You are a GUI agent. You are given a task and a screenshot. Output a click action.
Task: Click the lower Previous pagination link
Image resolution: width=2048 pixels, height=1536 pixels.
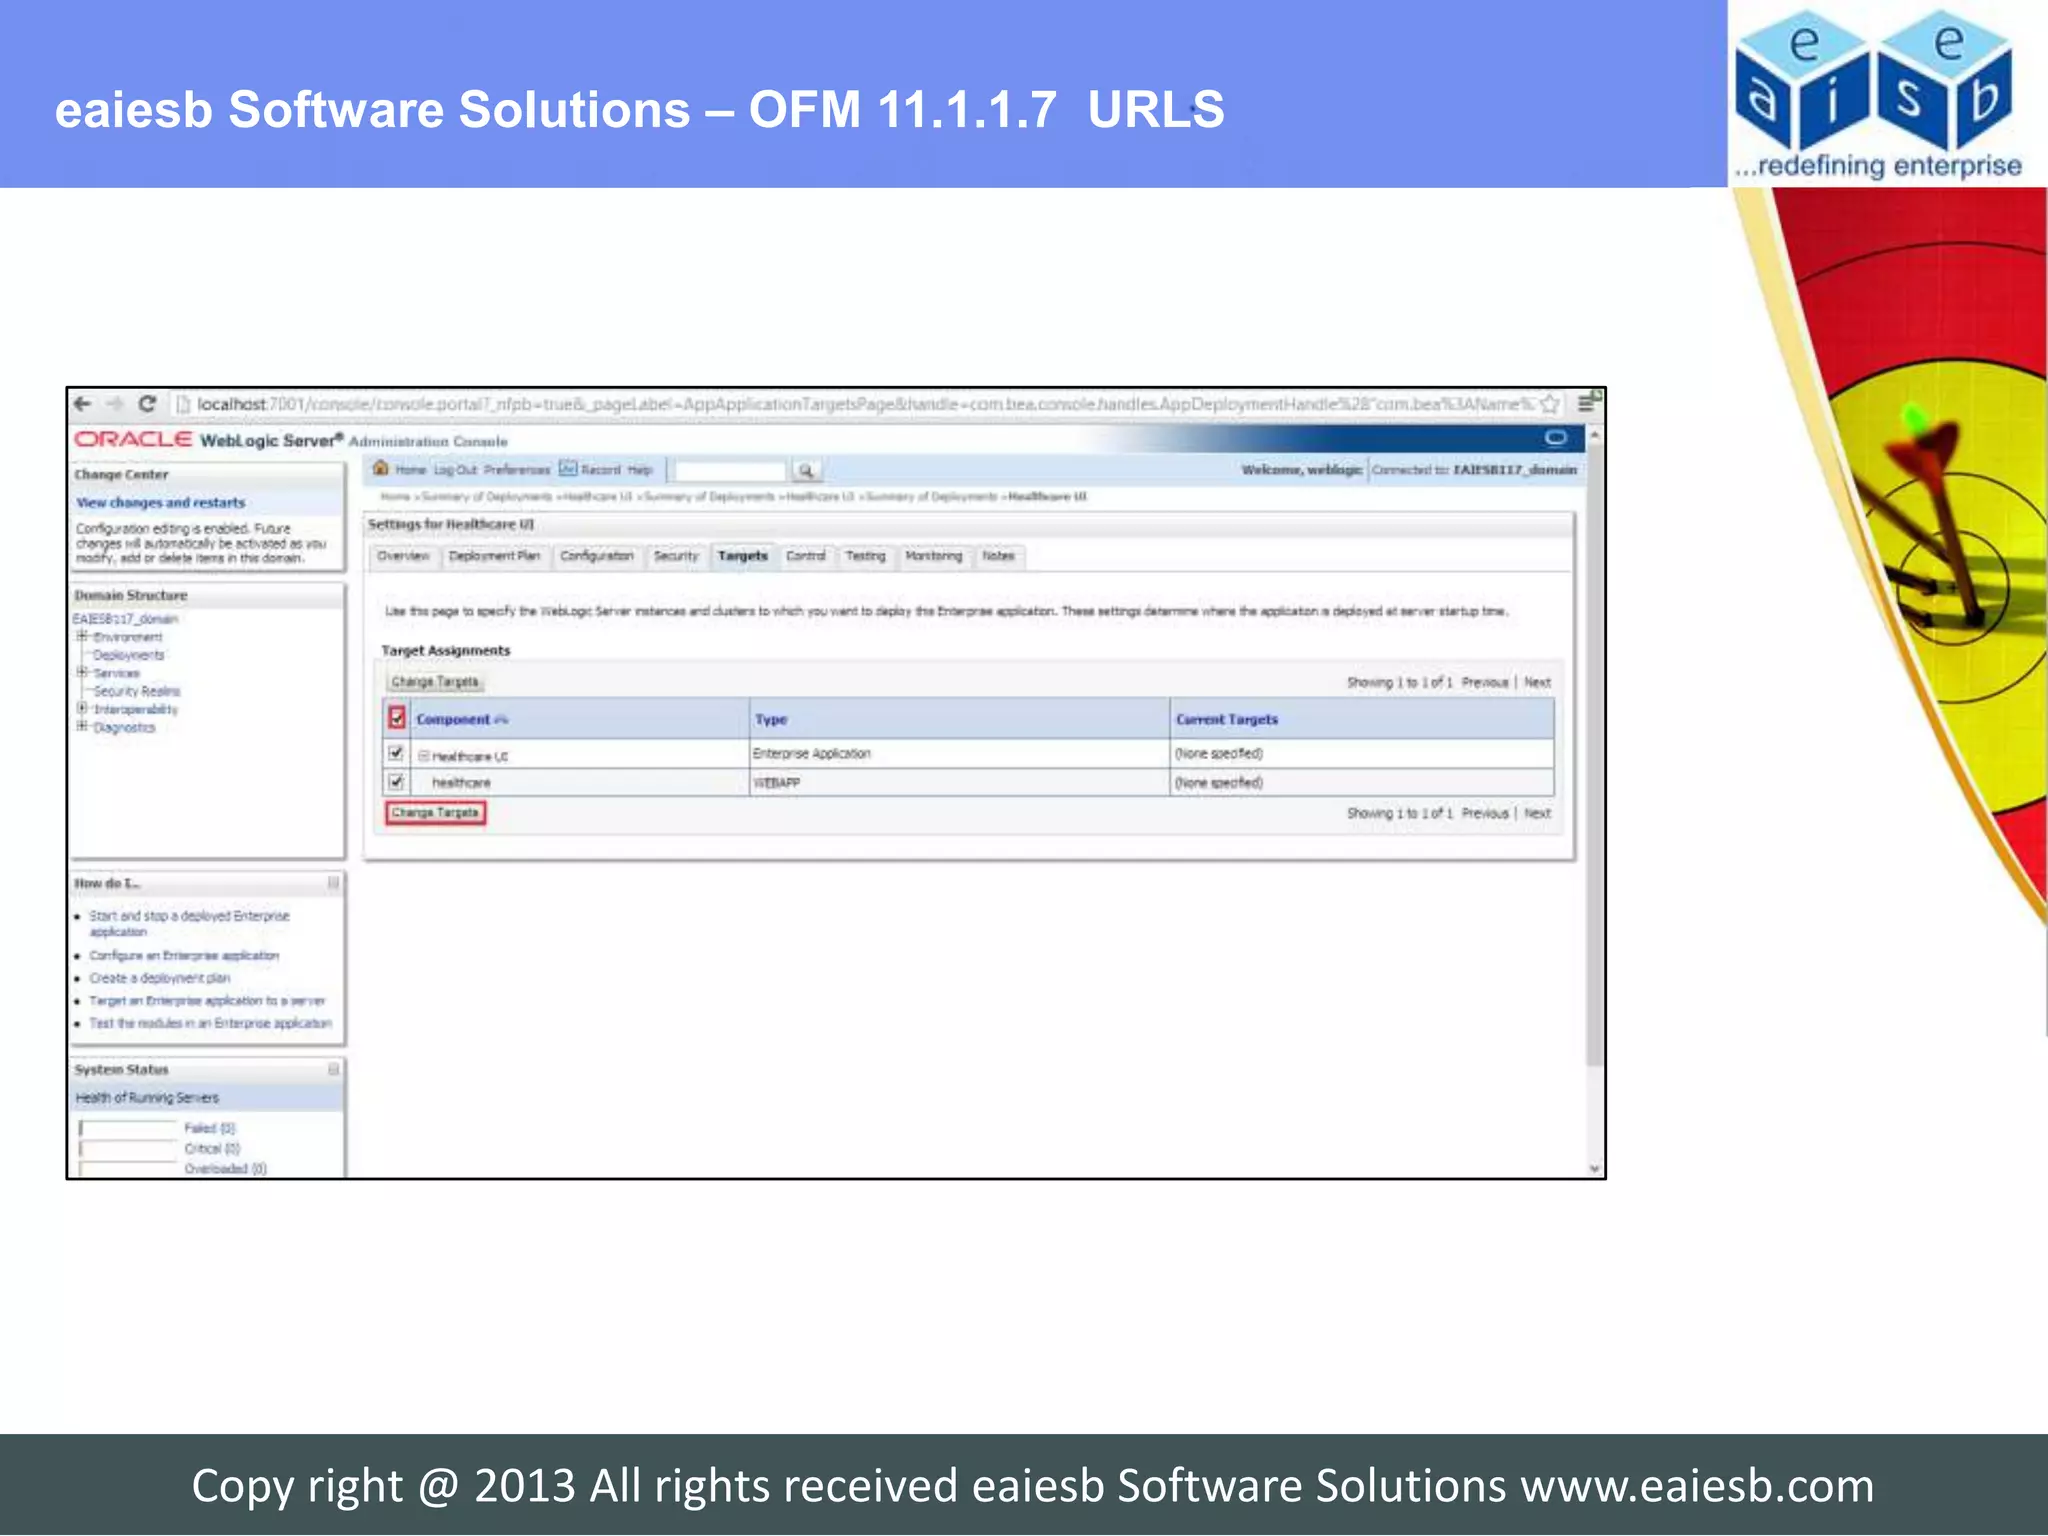[x=1485, y=814]
